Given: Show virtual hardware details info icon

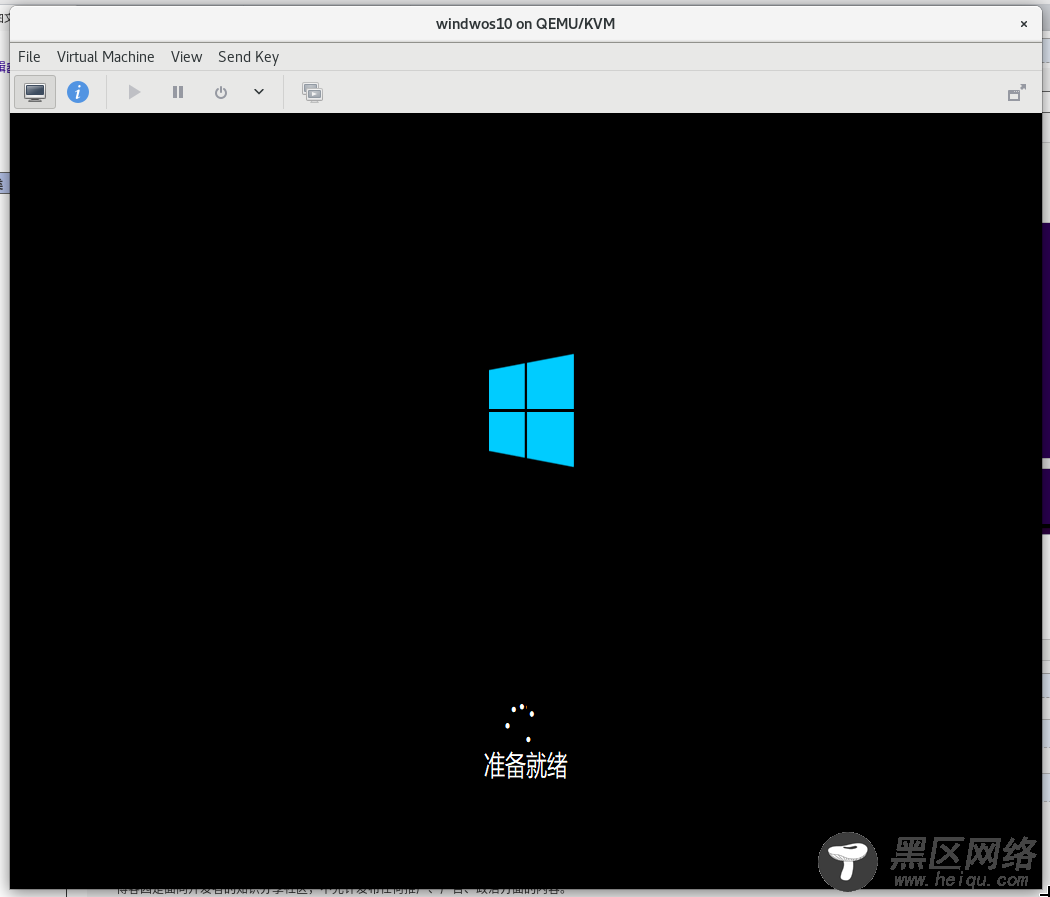Looking at the screenshot, I should pos(78,92).
